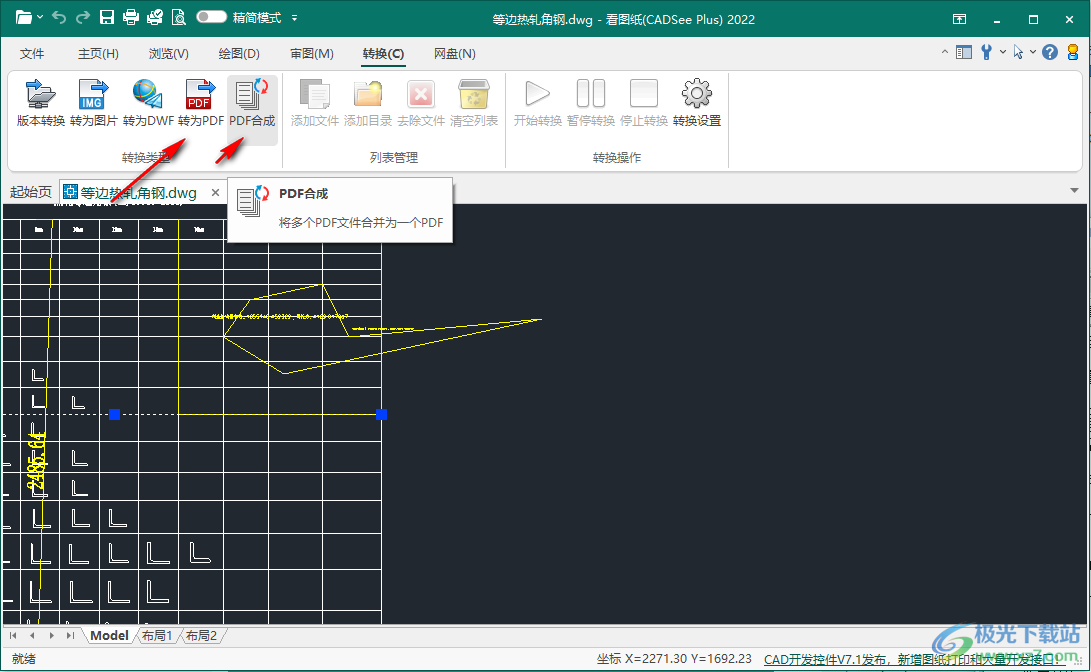Click clear list 清空列表 icon
Image resolution: width=1091 pixels, height=672 pixels.
point(474,103)
